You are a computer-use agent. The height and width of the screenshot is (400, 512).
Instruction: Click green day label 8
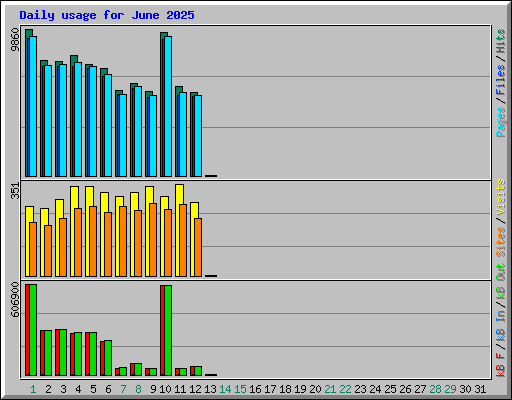[138, 389]
